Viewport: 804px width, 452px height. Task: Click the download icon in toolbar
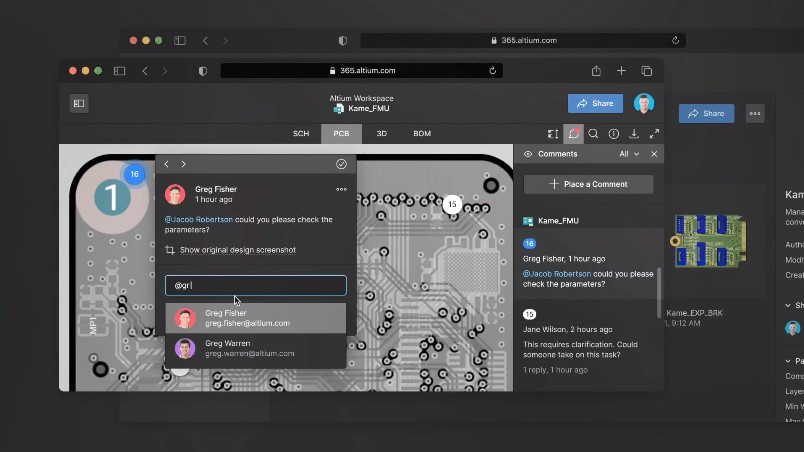(x=634, y=134)
